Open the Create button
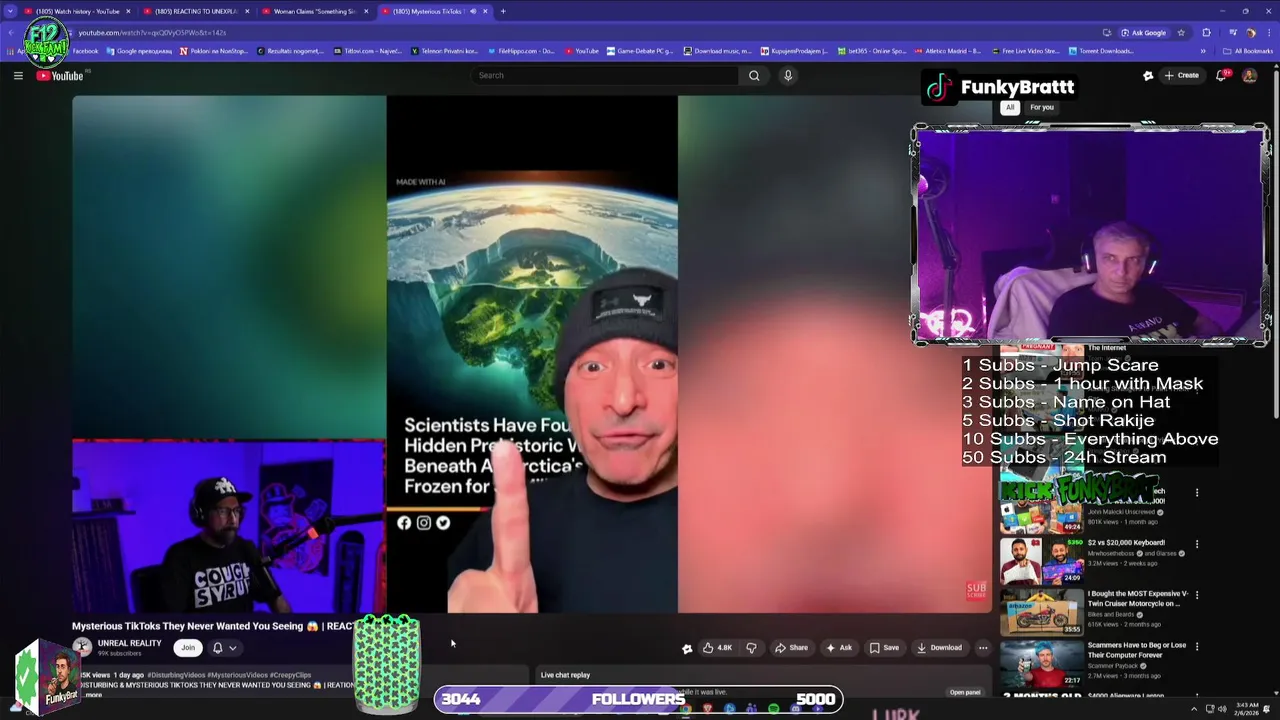This screenshot has width=1280, height=720. click(x=1181, y=75)
